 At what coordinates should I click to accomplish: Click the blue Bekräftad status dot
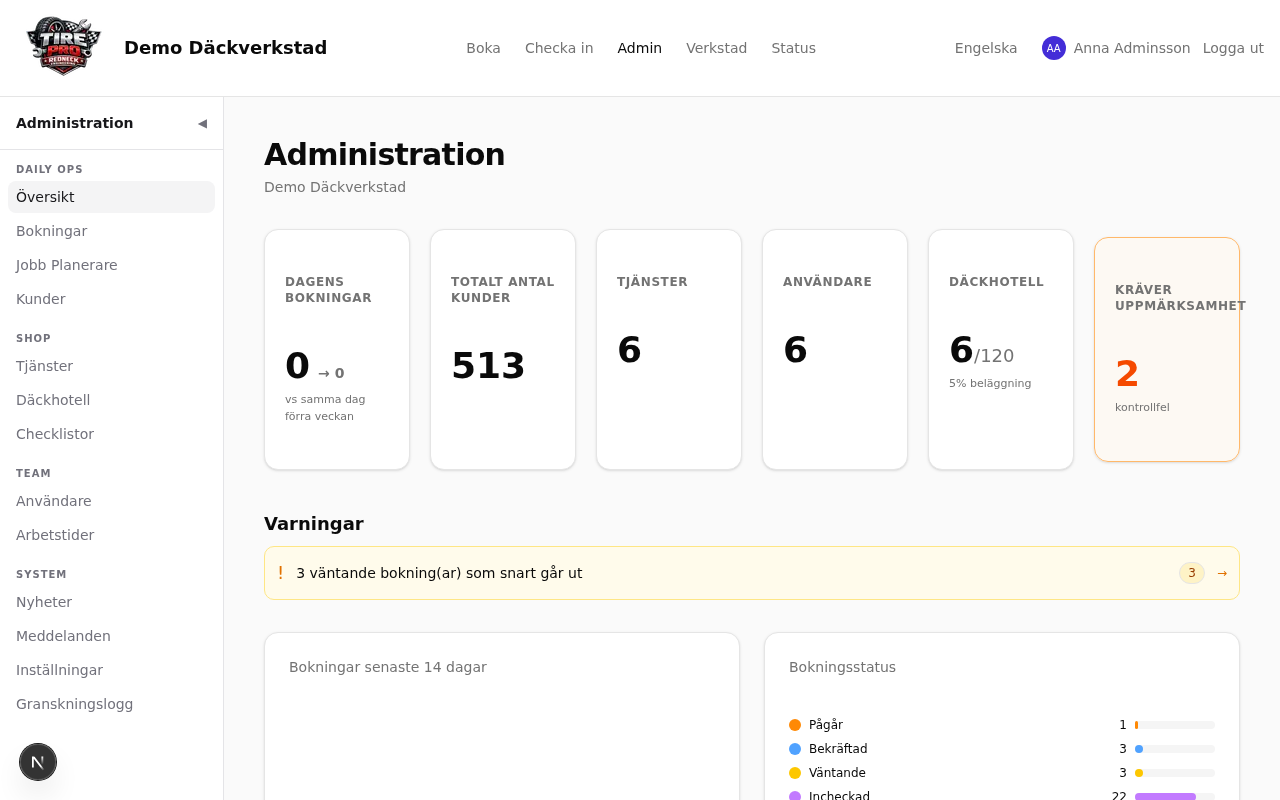pos(794,748)
